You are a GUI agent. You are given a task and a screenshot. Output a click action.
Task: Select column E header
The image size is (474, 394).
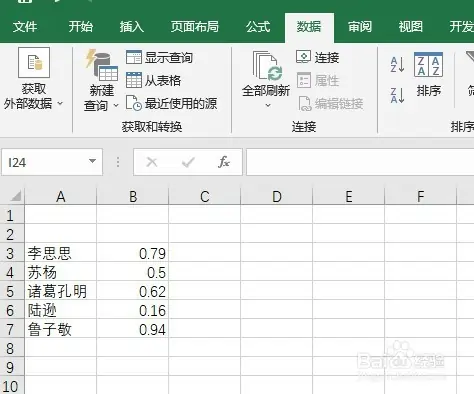point(349,196)
